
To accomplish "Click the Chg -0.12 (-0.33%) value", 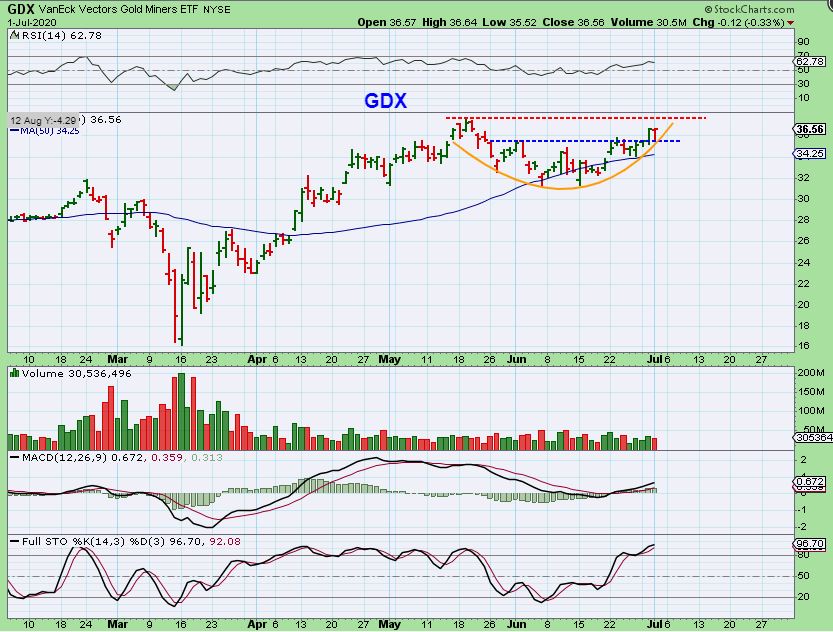I will [739, 22].
